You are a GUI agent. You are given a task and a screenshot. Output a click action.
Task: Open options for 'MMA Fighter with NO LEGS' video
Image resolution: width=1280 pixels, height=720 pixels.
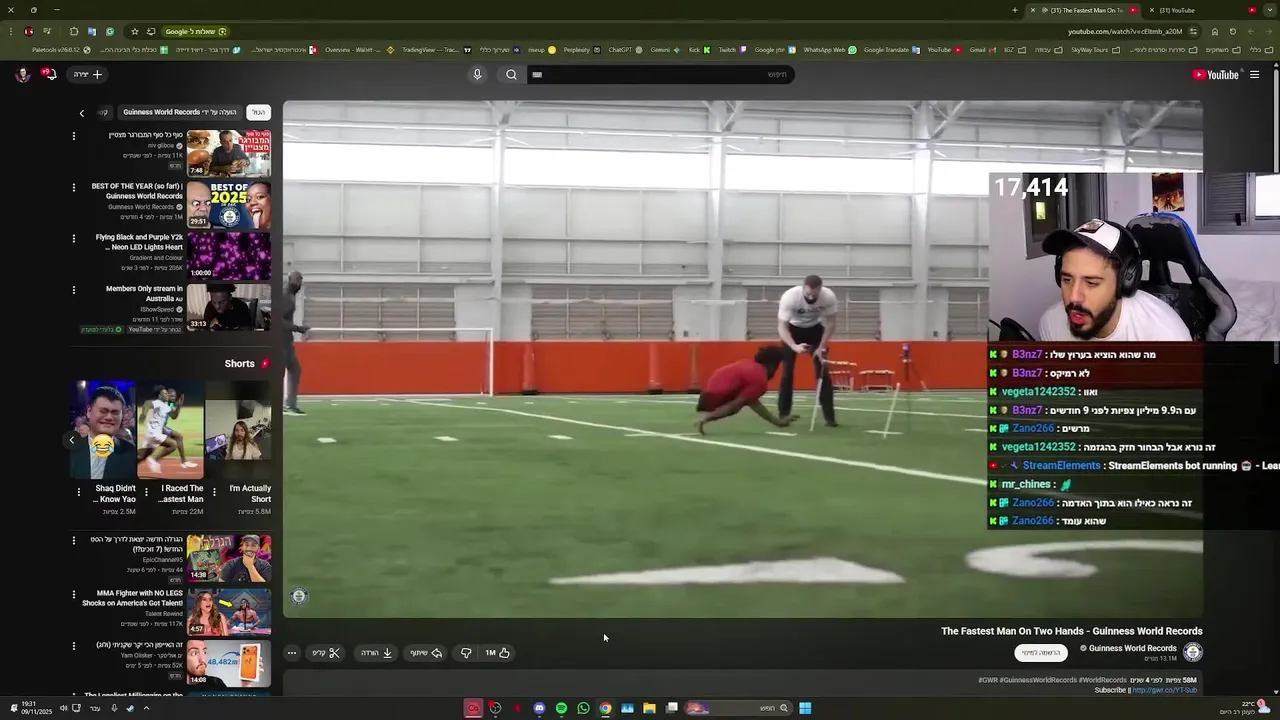73,593
